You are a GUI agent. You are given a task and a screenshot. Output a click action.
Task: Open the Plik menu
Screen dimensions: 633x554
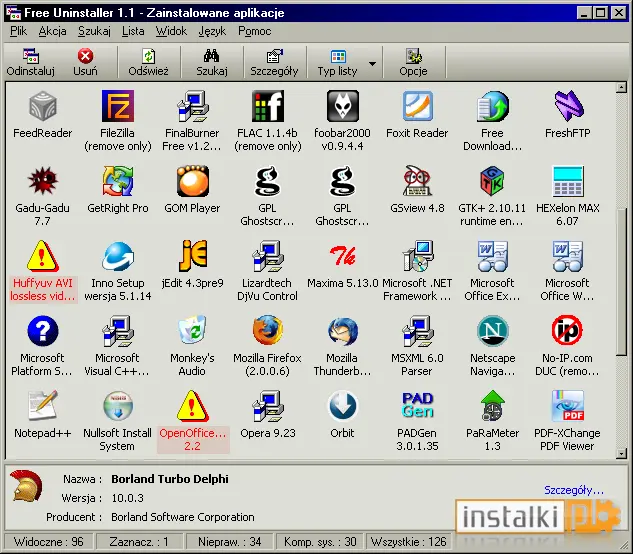point(18,31)
